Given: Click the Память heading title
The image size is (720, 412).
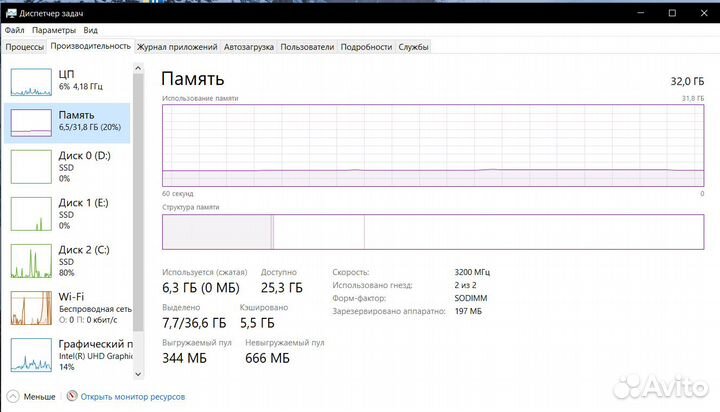Looking at the screenshot, I should pos(193,79).
